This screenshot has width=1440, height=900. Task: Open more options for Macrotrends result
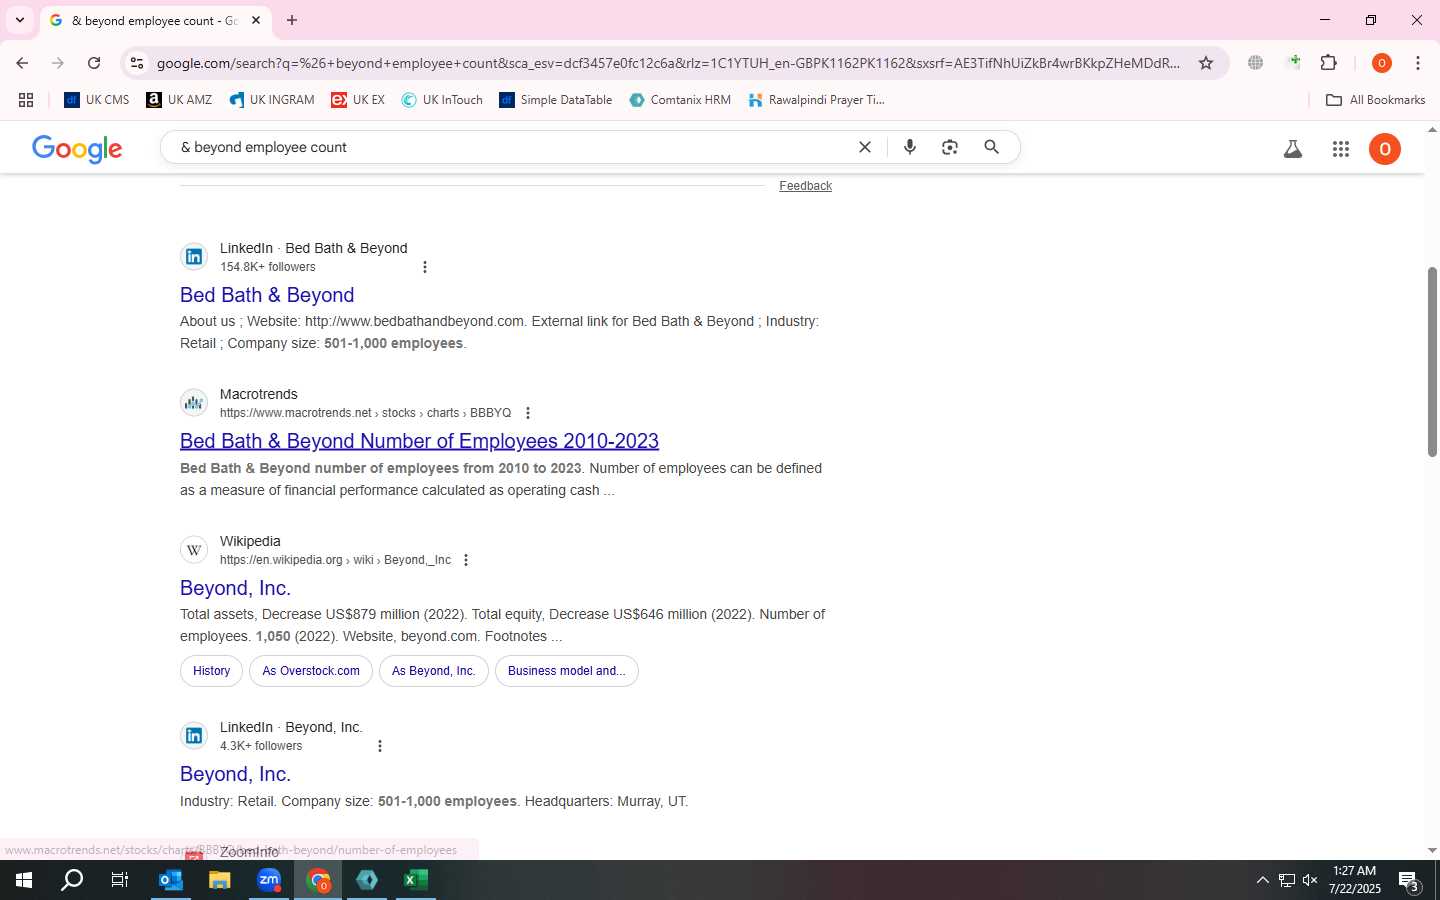click(x=528, y=413)
